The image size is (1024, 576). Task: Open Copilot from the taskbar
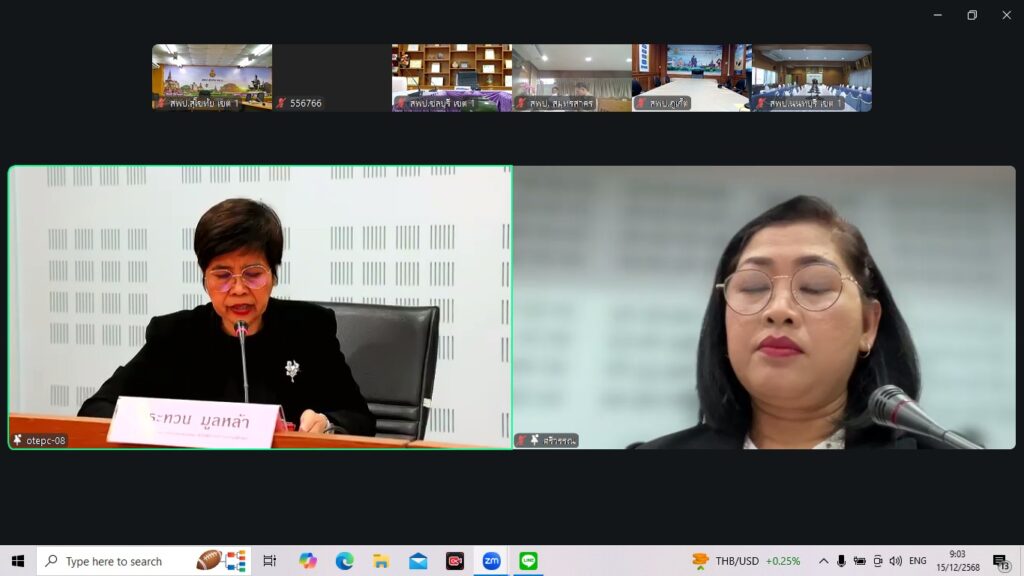(x=307, y=561)
